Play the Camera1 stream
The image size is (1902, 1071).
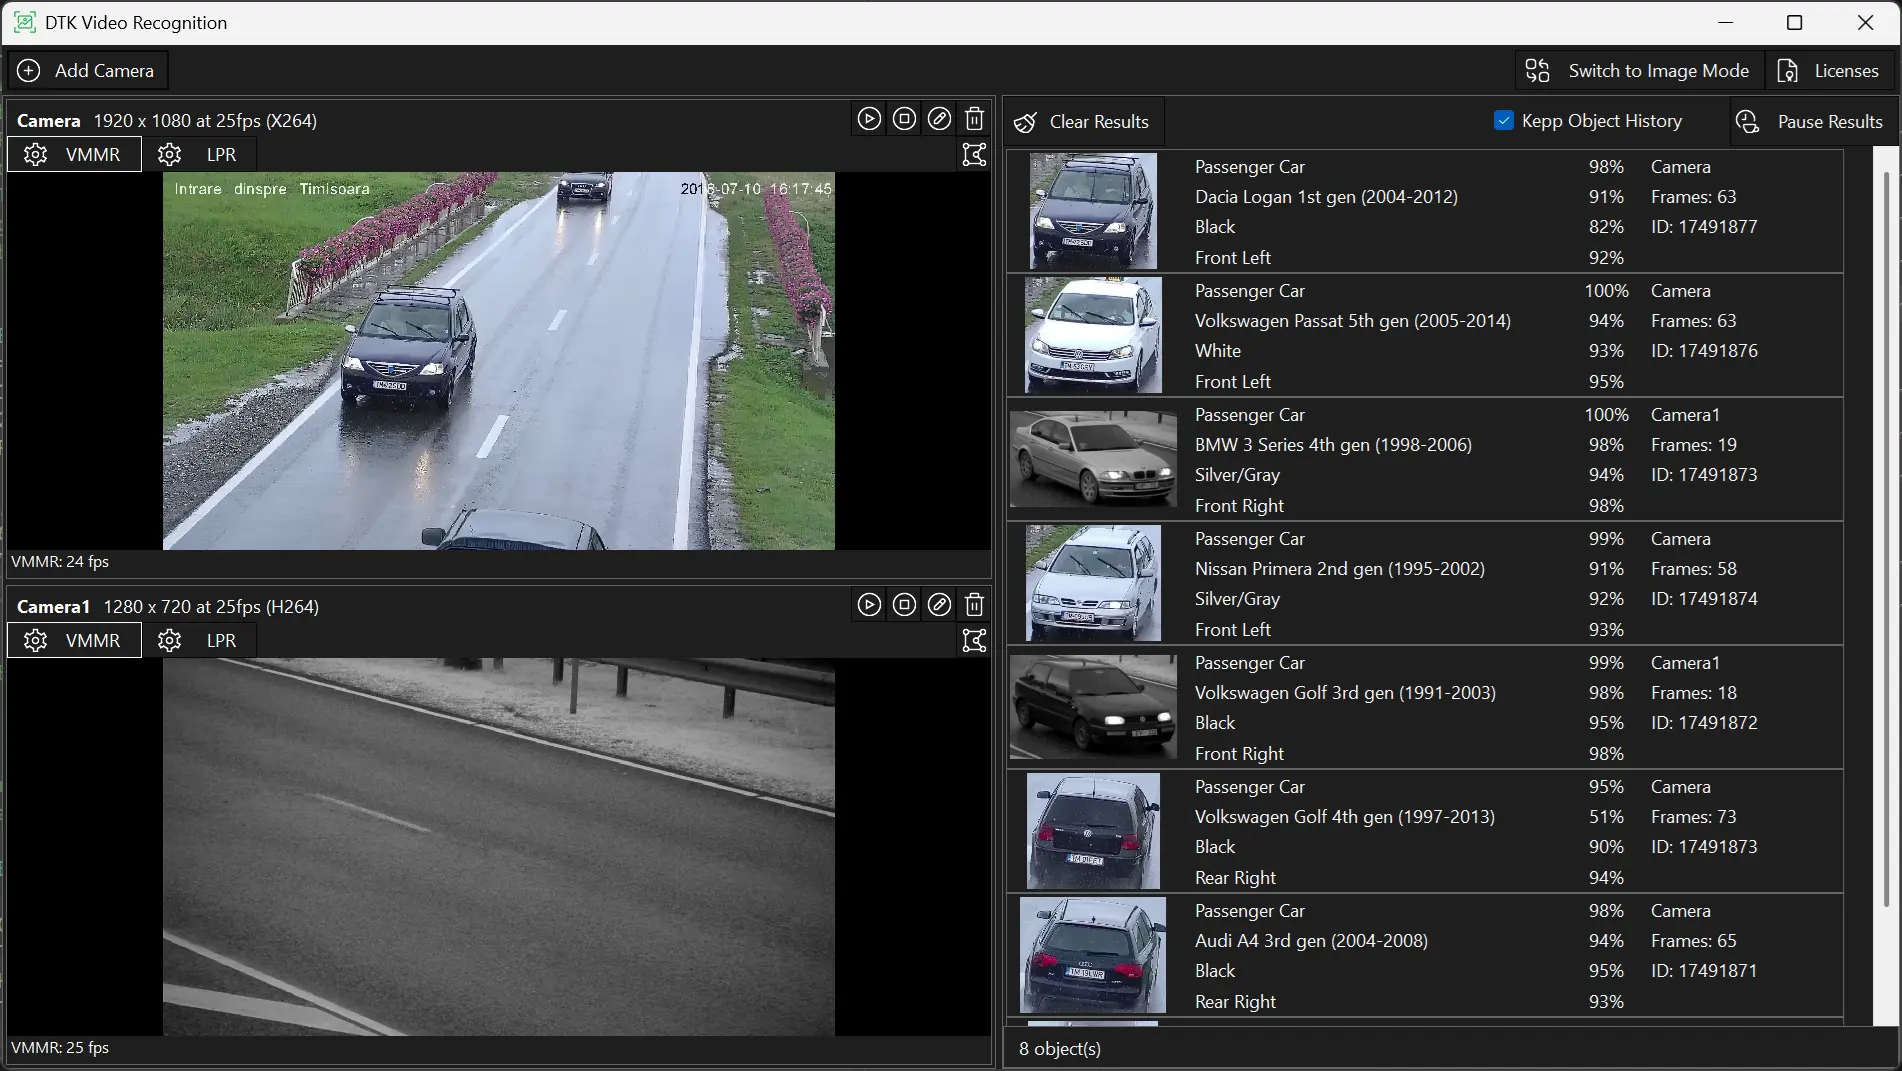(x=869, y=605)
